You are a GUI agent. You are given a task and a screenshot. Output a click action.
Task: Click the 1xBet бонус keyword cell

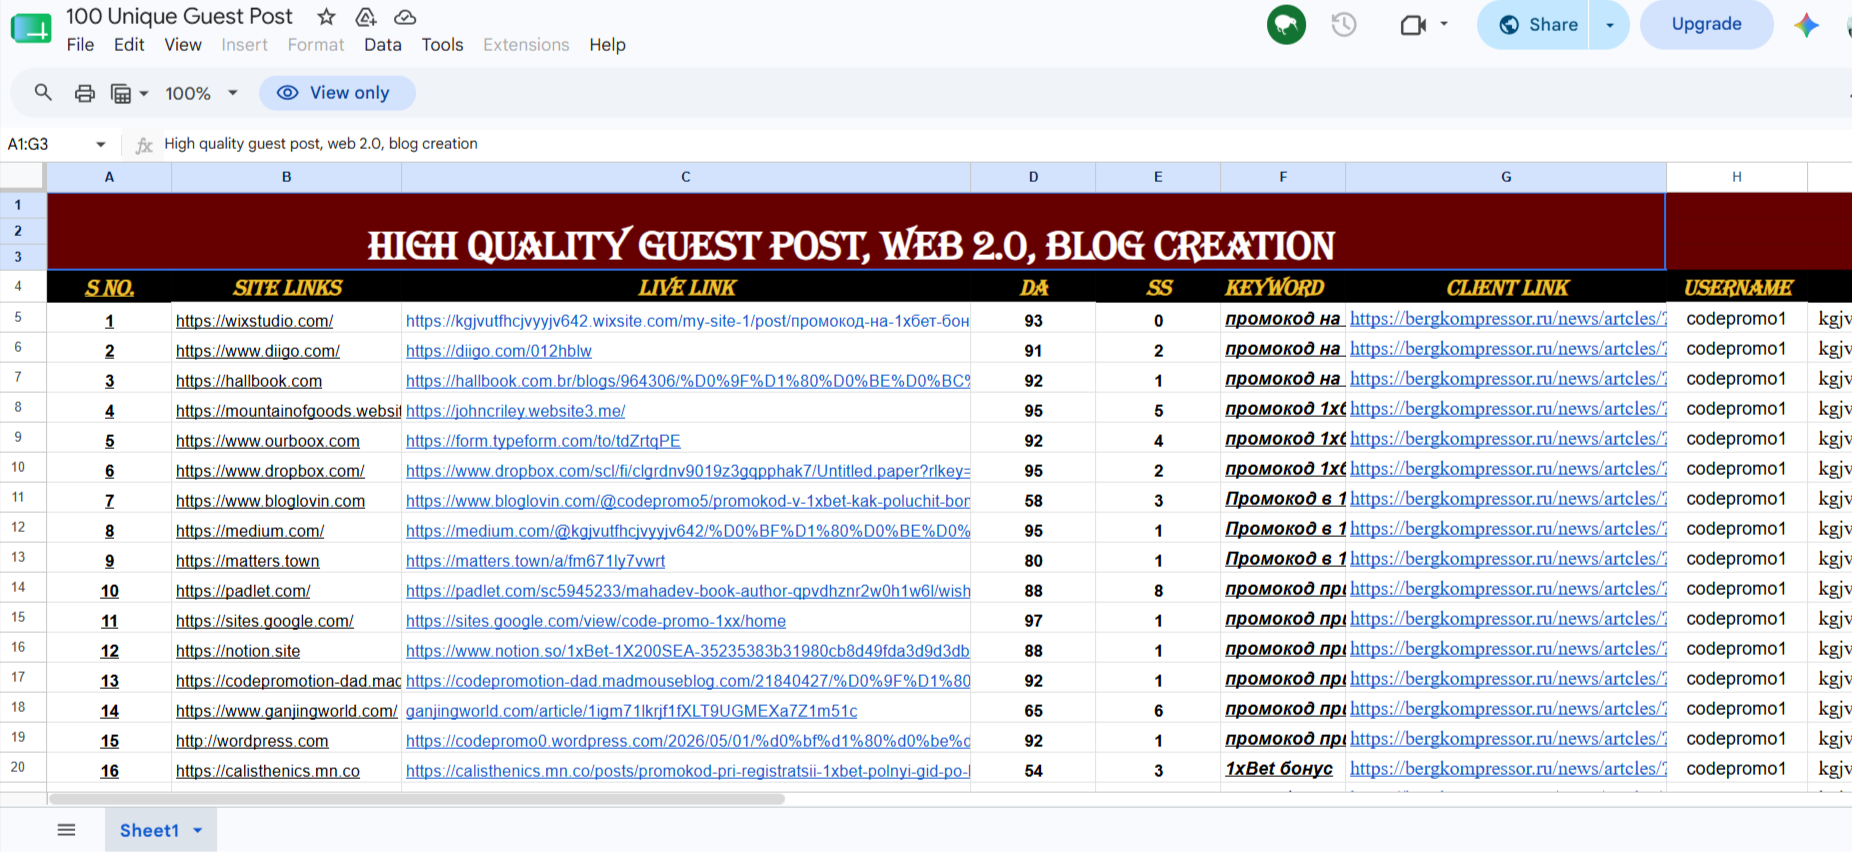coord(1283,769)
